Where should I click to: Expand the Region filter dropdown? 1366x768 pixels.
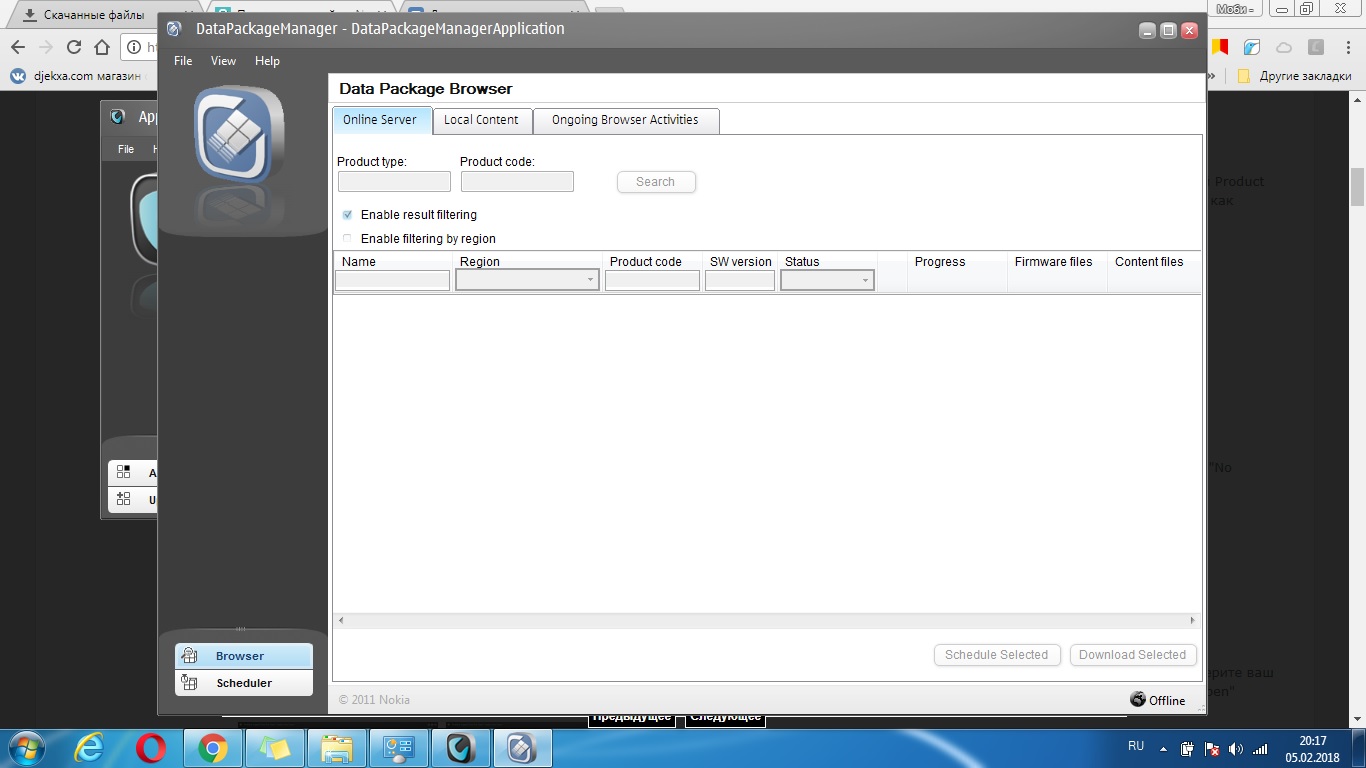590,281
